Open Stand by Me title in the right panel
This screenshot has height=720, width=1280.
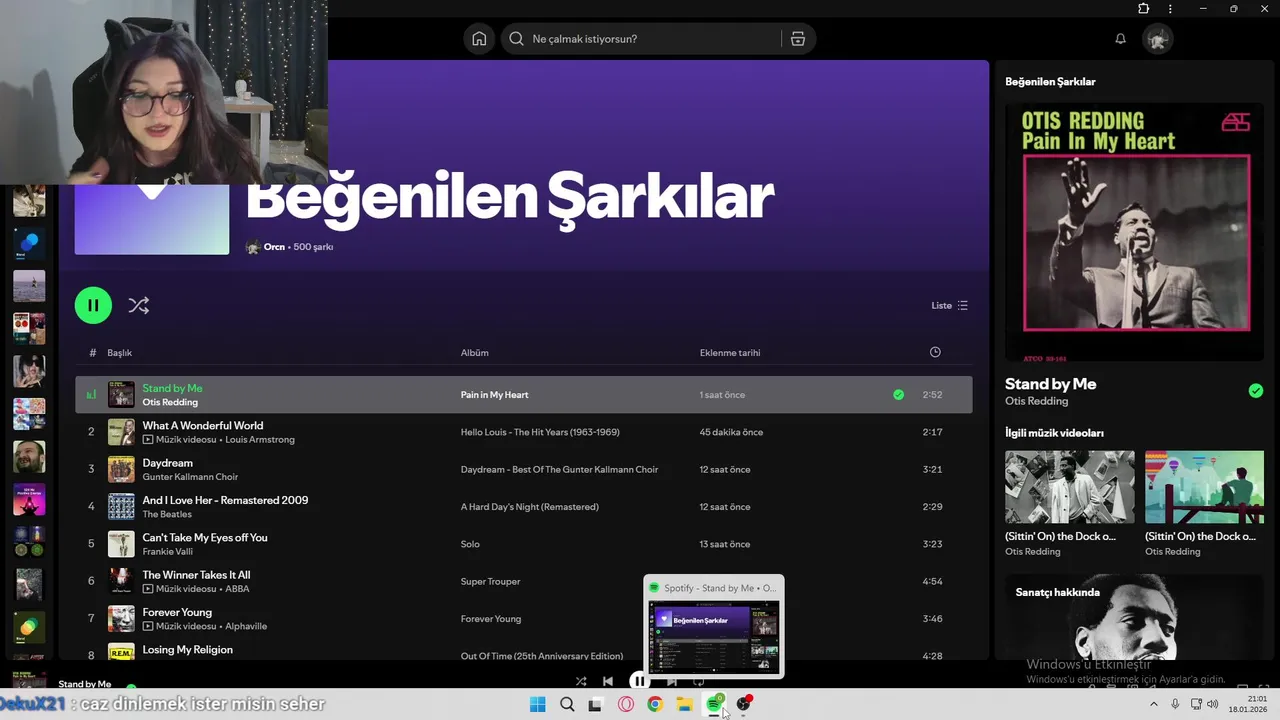point(1050,384)
